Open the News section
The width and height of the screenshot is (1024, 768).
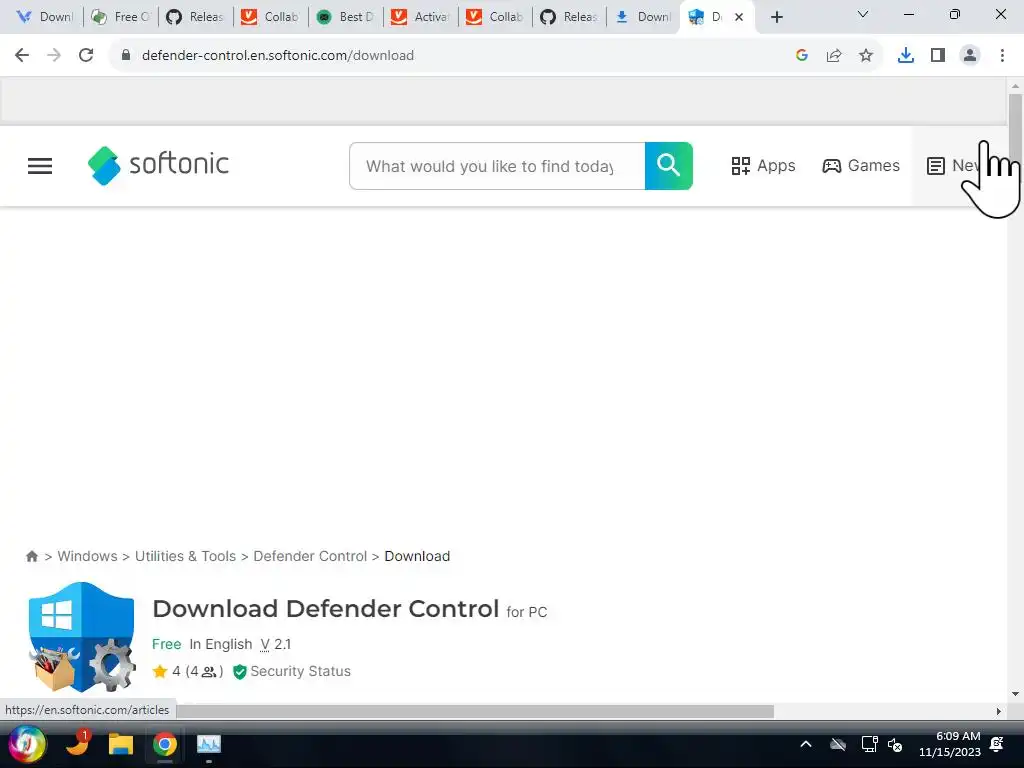pos(953,166)
